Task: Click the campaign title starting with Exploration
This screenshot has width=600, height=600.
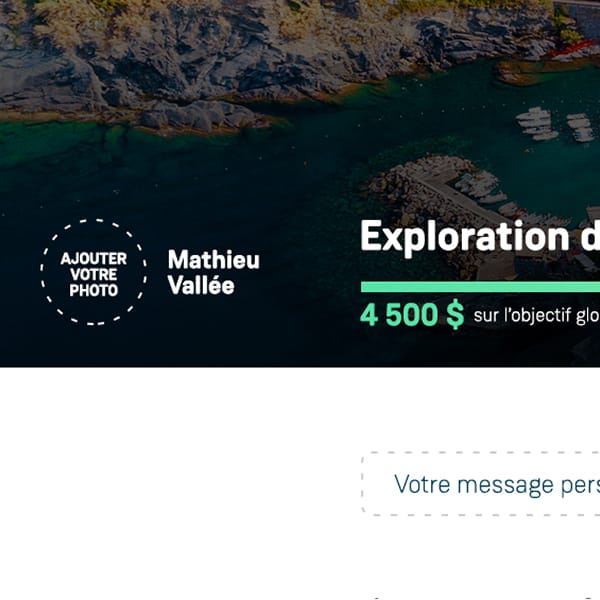Action: click(480, 236)
